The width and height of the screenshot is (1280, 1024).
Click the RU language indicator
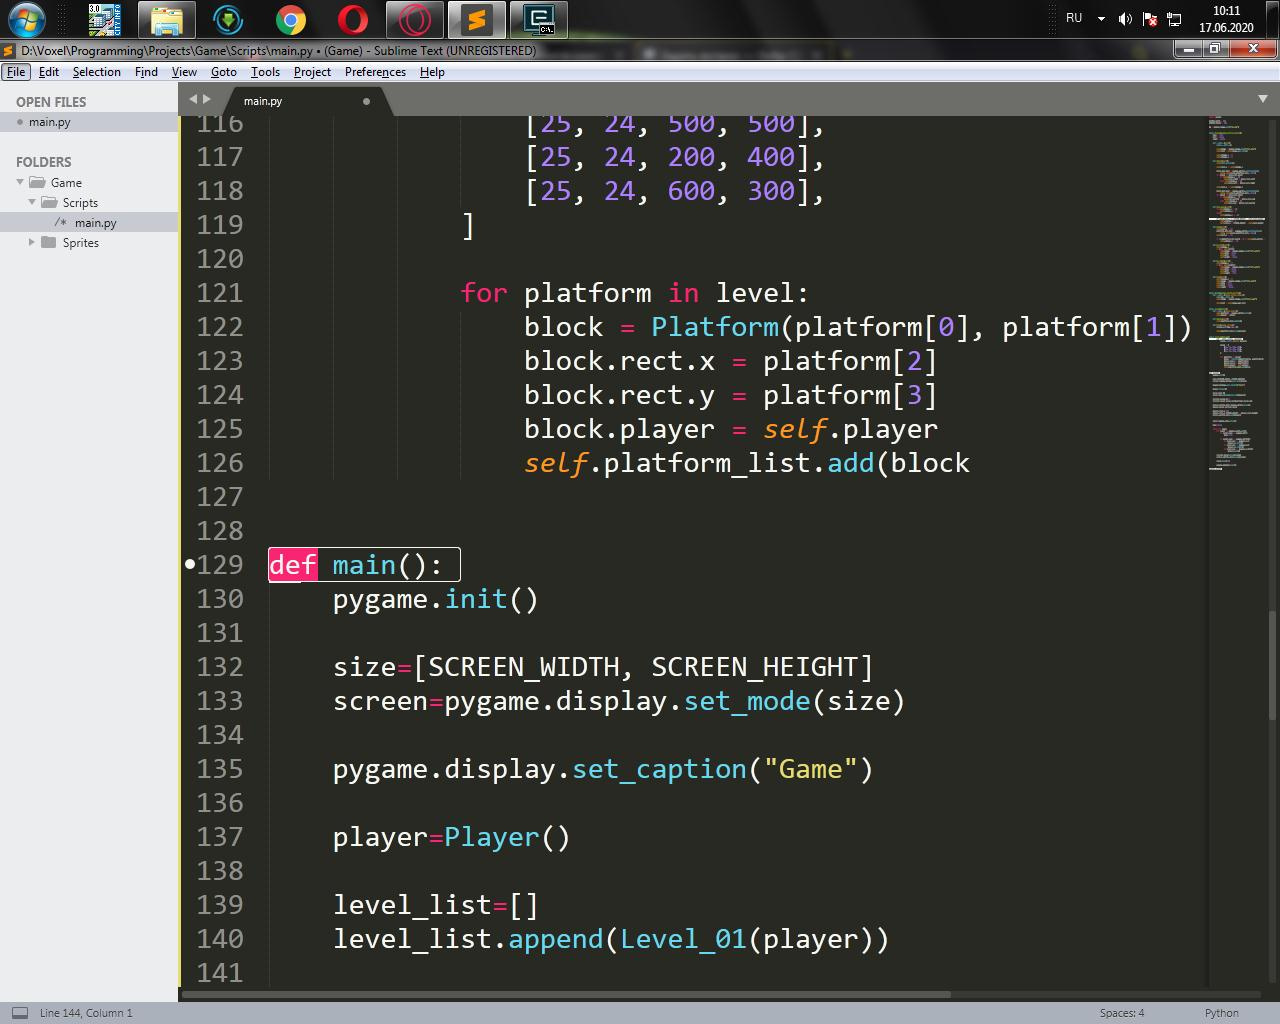[1074, 18]
